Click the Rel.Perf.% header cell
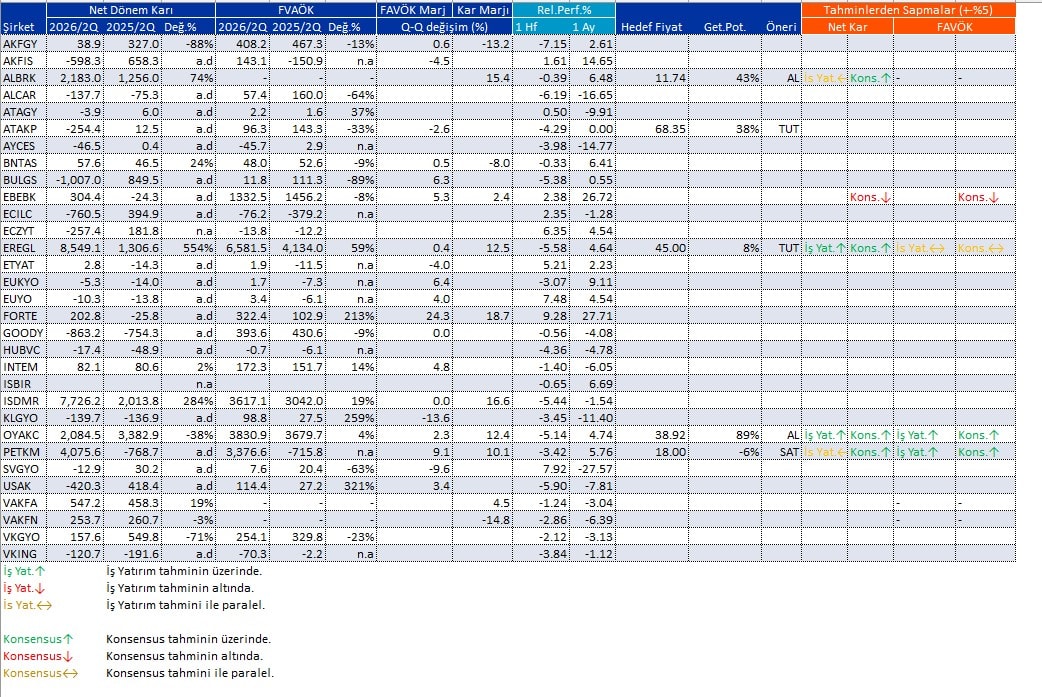 564,10
